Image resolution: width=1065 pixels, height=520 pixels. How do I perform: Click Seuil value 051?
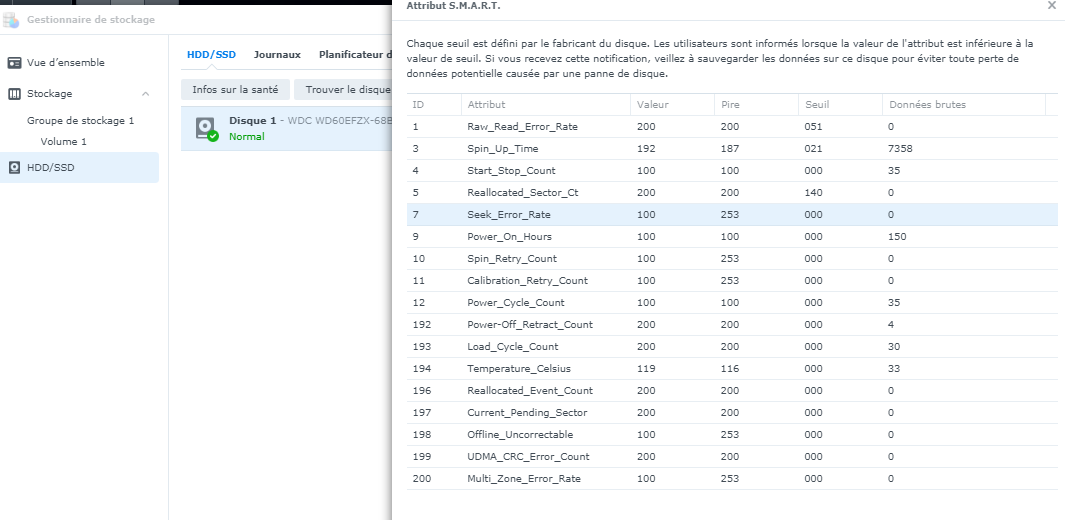[x=813, y=127]
